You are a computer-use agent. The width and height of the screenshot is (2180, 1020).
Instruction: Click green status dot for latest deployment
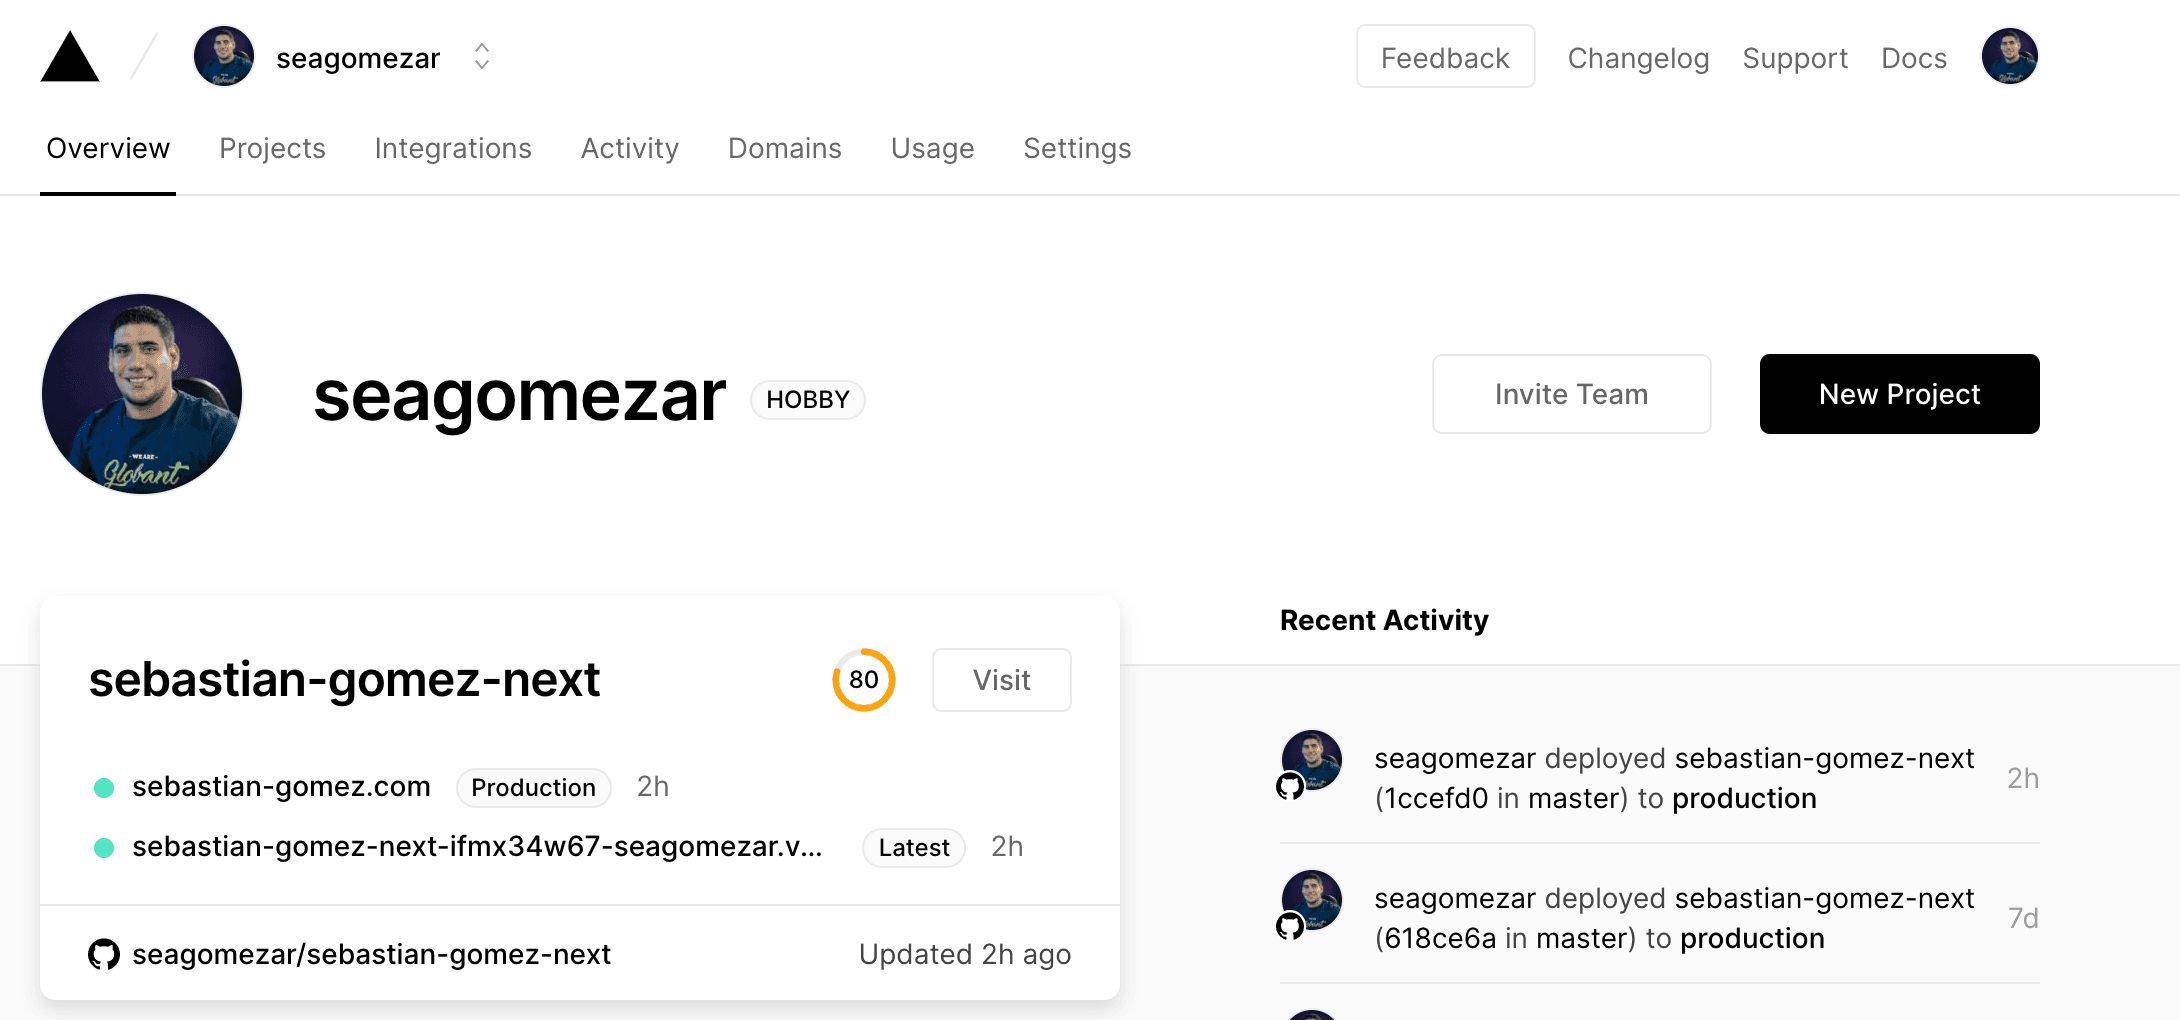click(104, 848)
